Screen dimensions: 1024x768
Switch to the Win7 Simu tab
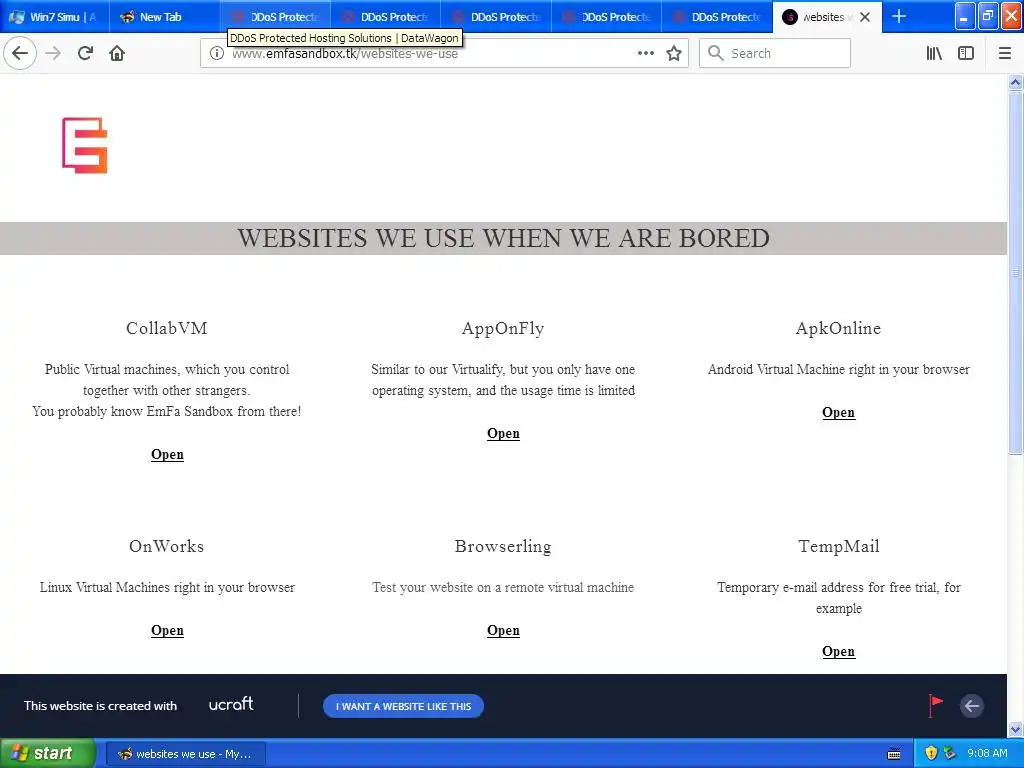point(54,17)
